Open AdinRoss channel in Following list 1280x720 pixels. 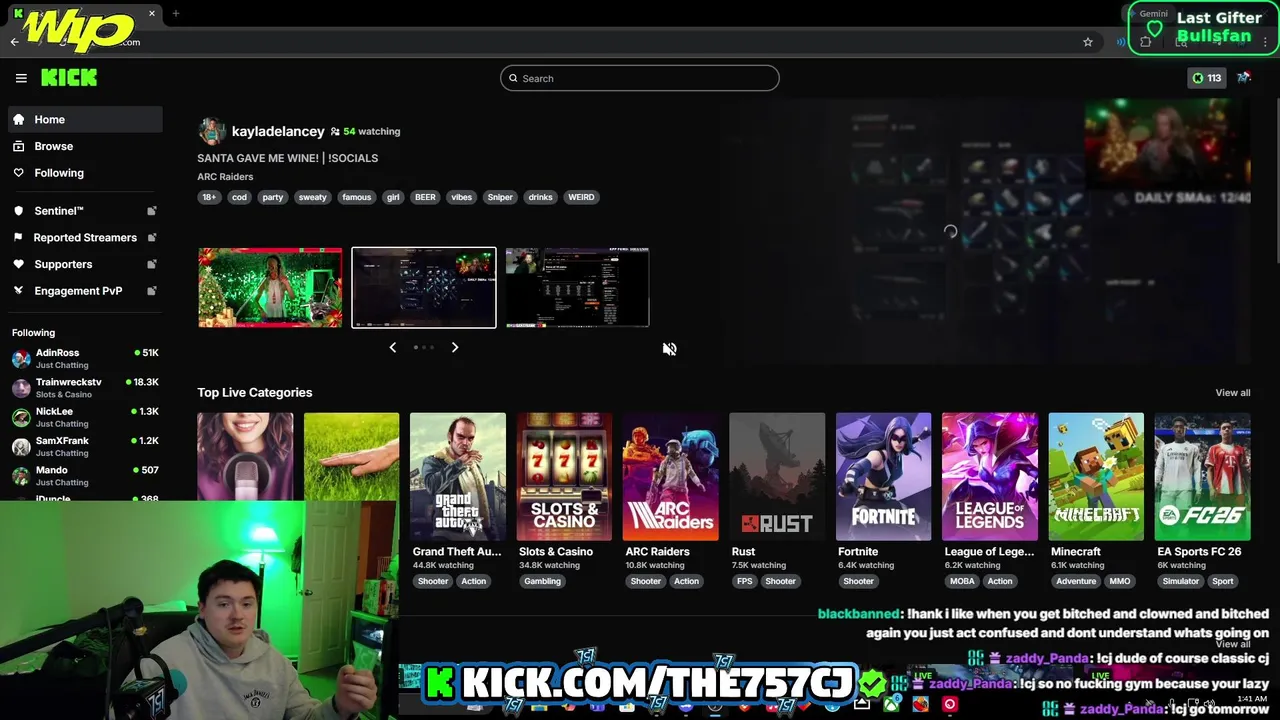[85, 358]
